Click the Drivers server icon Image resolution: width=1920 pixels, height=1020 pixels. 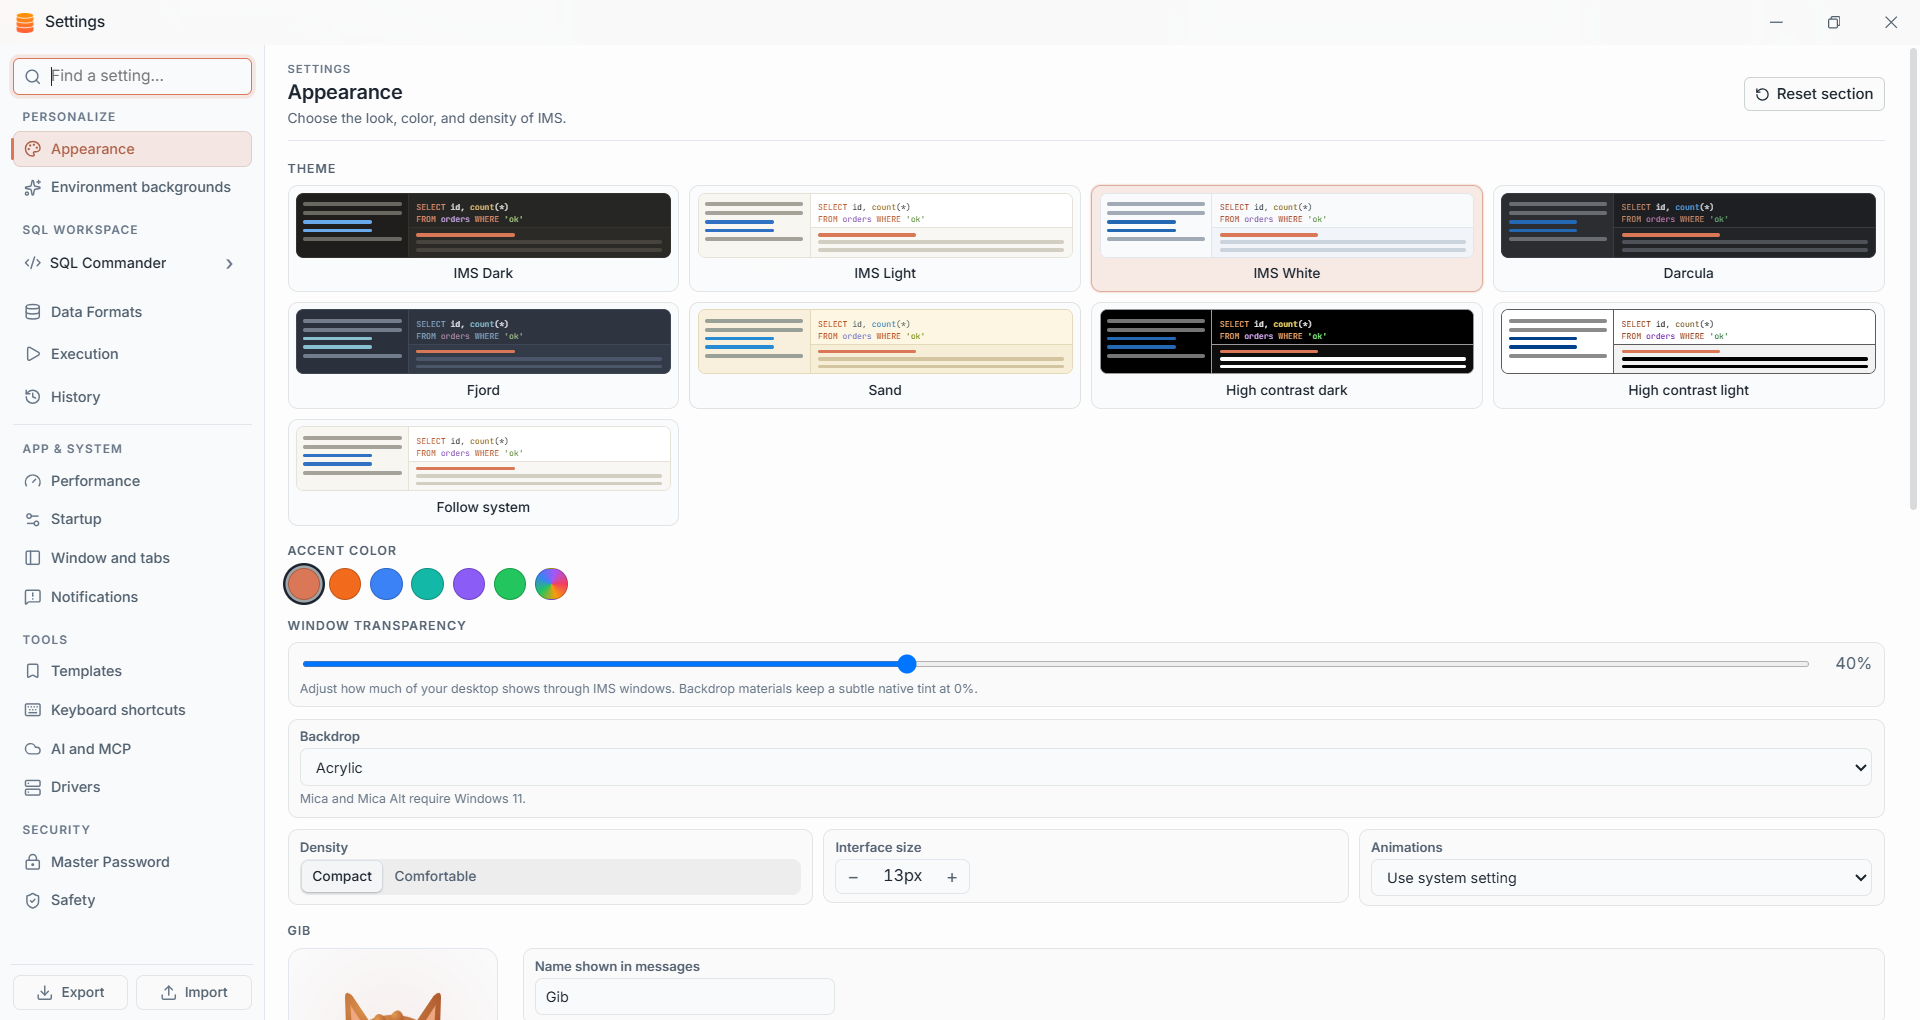[x=33, y=787]
